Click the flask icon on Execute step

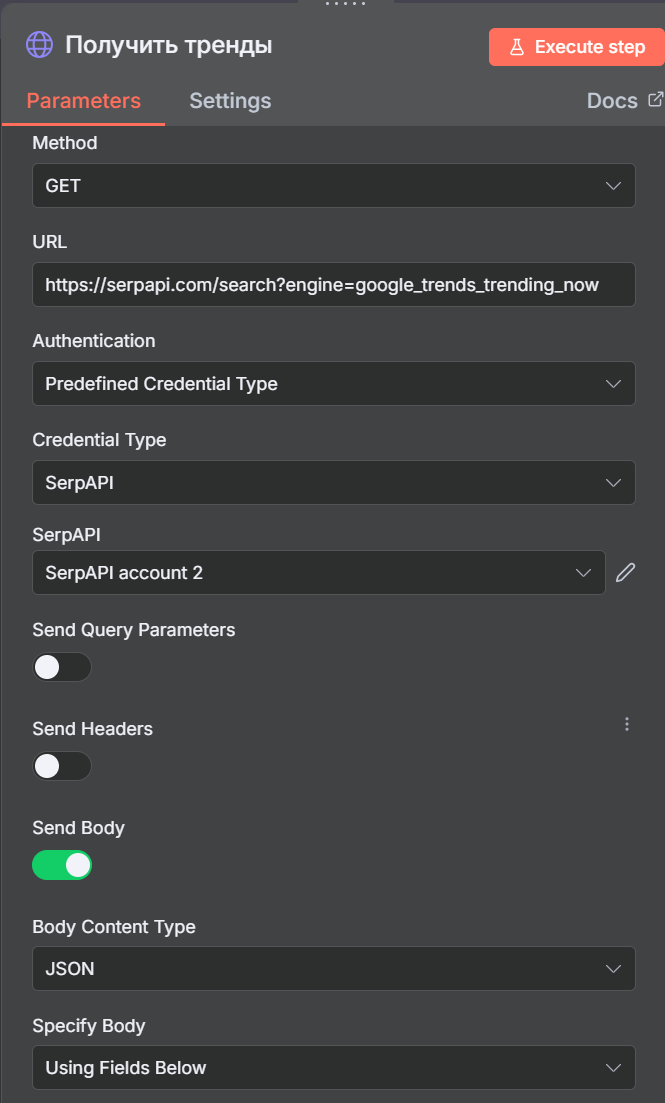click(x=517, y=47)
